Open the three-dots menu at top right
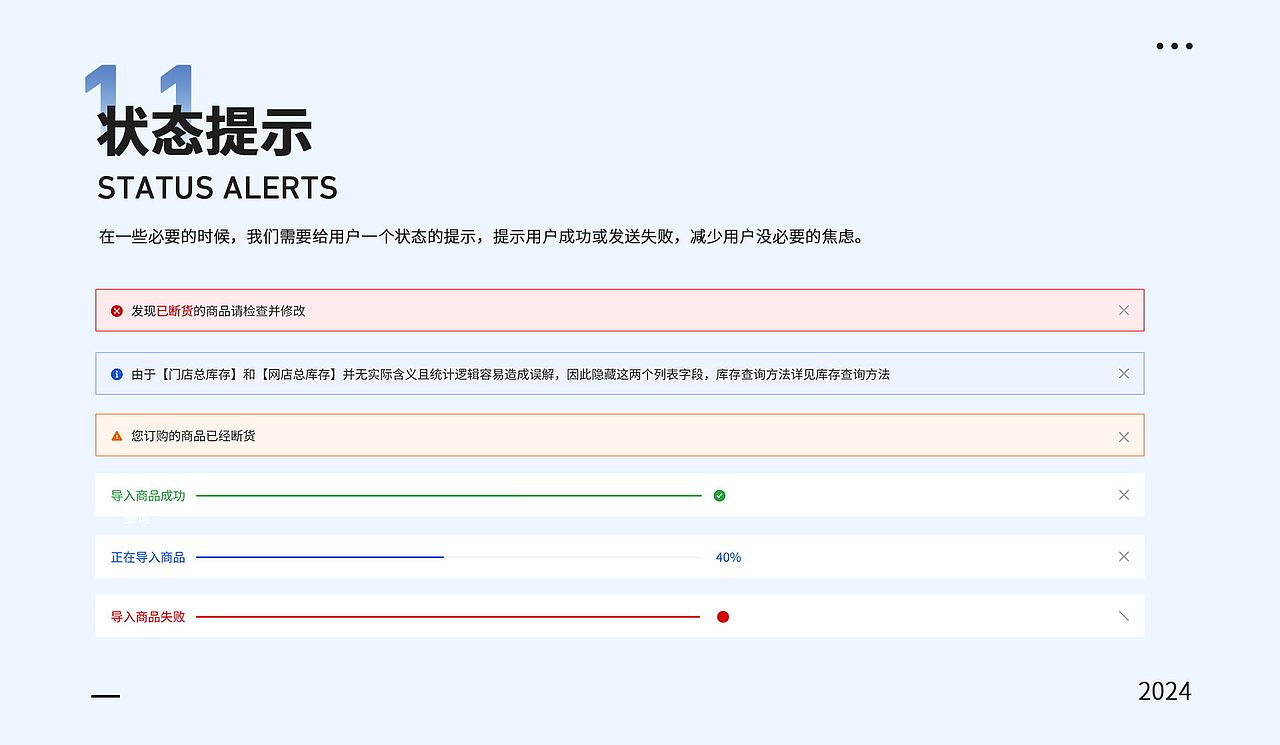Image resolution: width=1280 pixels, height=745 pixels. pos(1174,46)
